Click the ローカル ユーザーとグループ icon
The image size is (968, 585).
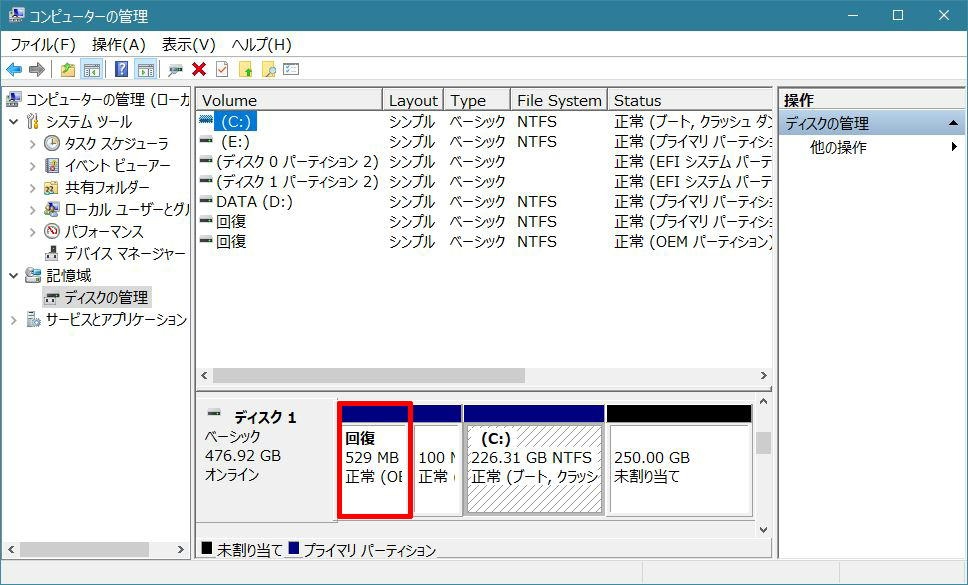coord(52,210)
